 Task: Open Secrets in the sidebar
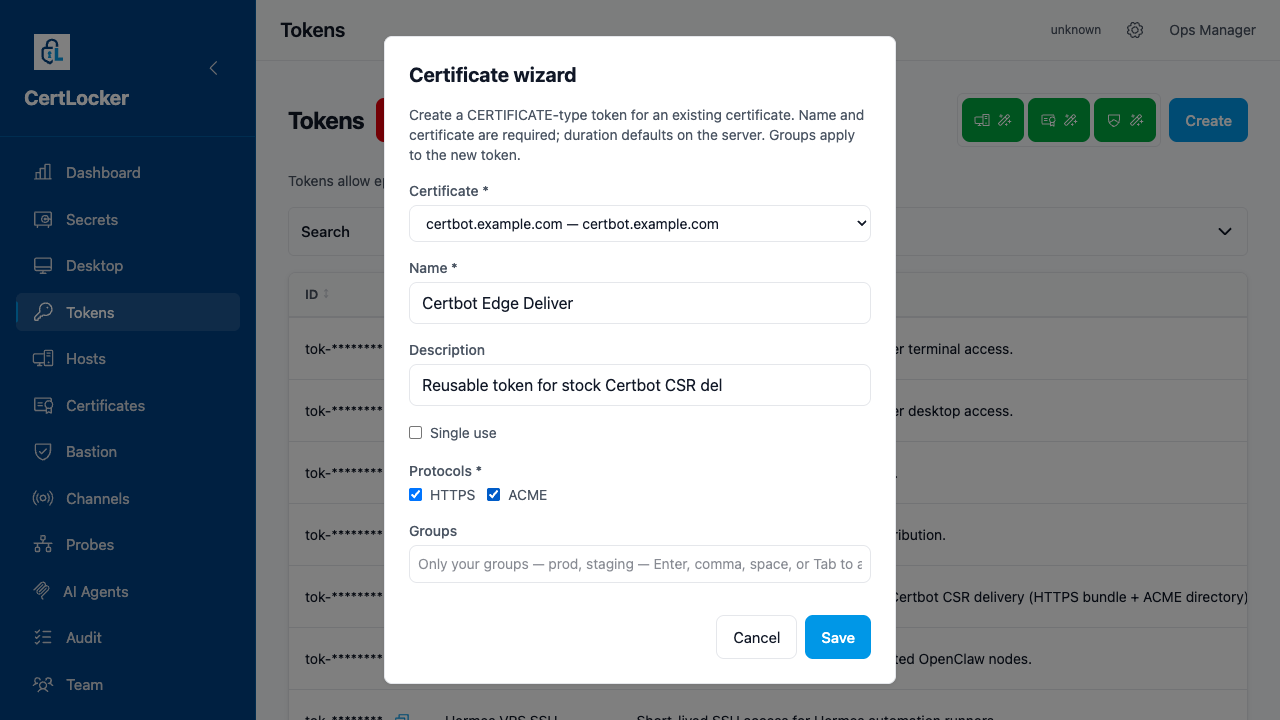point(128,220)
